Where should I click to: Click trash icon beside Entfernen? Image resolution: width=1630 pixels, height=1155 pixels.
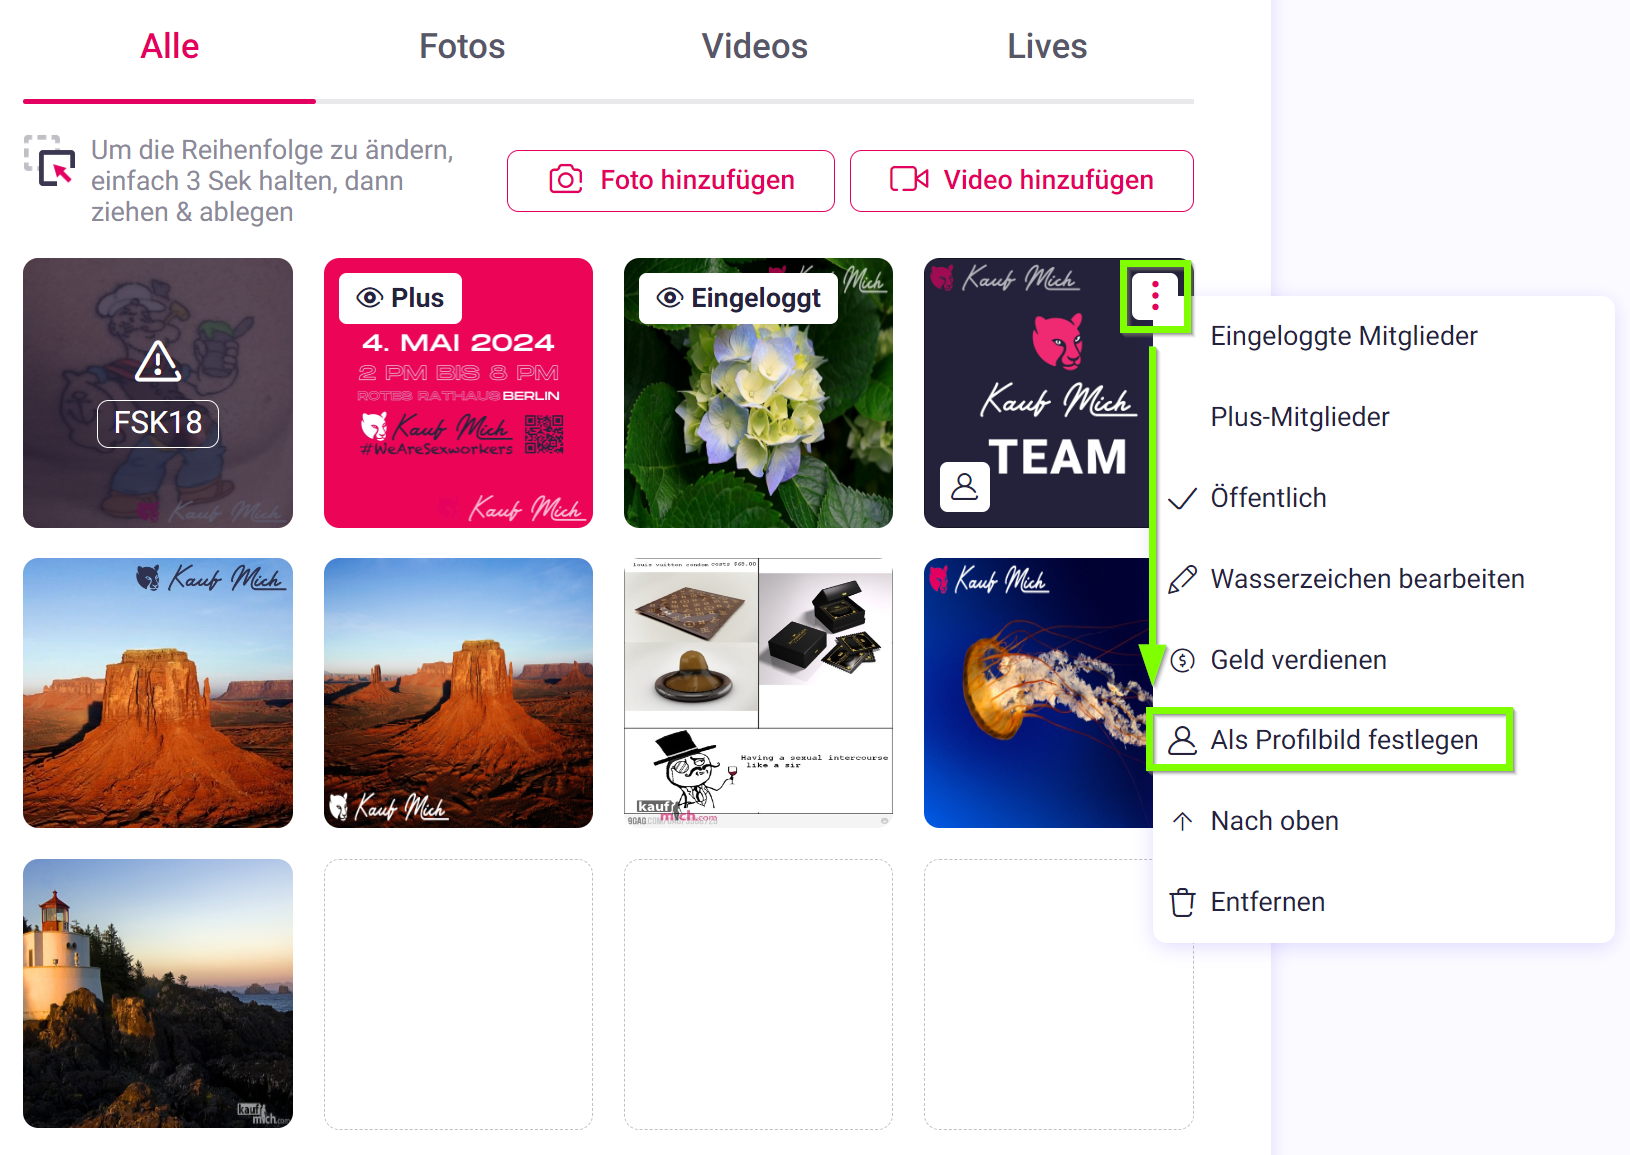coord(1183,902)
